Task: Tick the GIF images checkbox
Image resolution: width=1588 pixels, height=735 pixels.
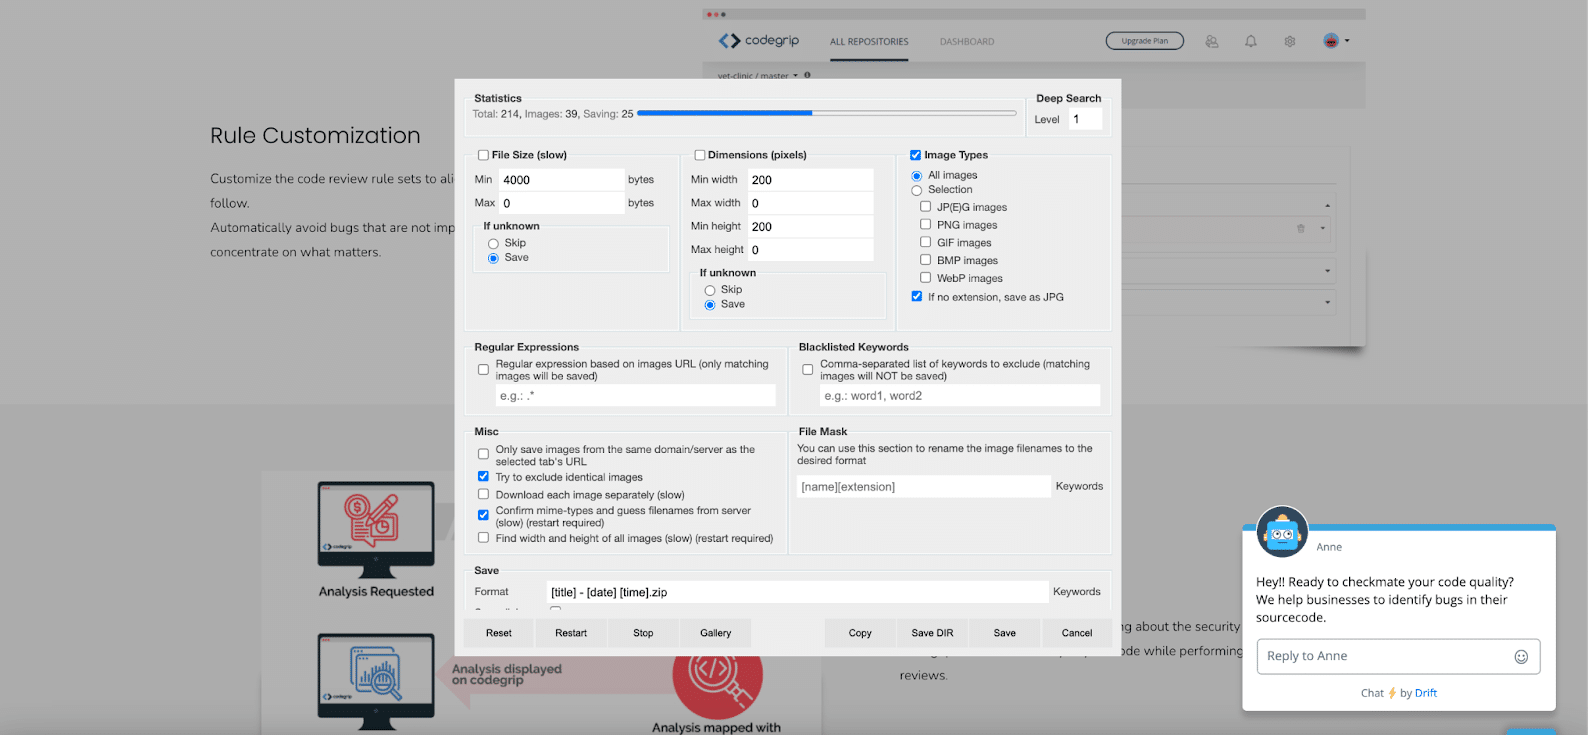Action: tap(926, 242)
